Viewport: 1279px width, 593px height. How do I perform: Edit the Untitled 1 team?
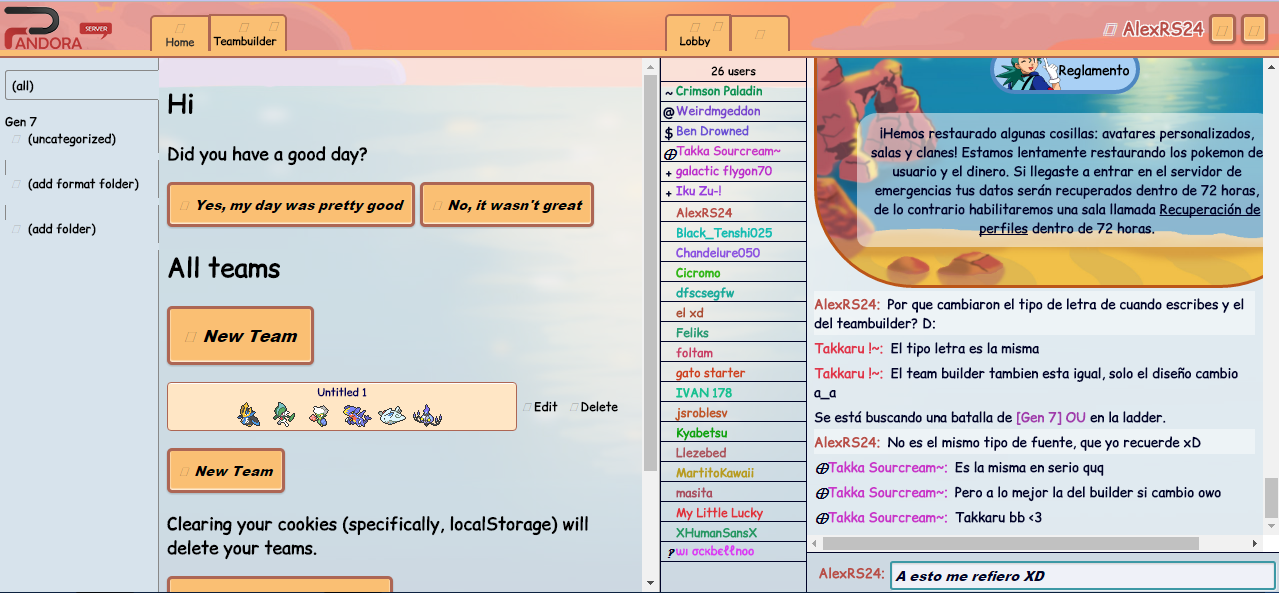(x=540, y=407)
